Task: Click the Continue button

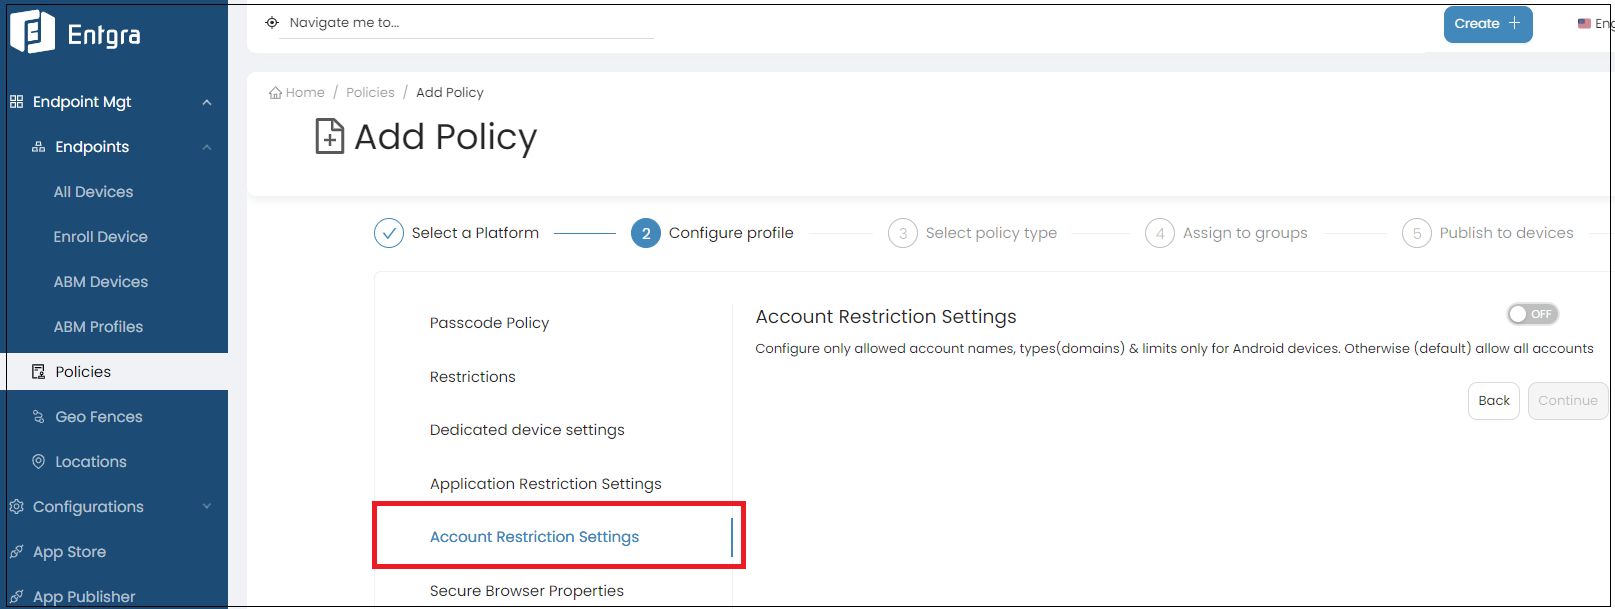Action: pos(1568,401)
